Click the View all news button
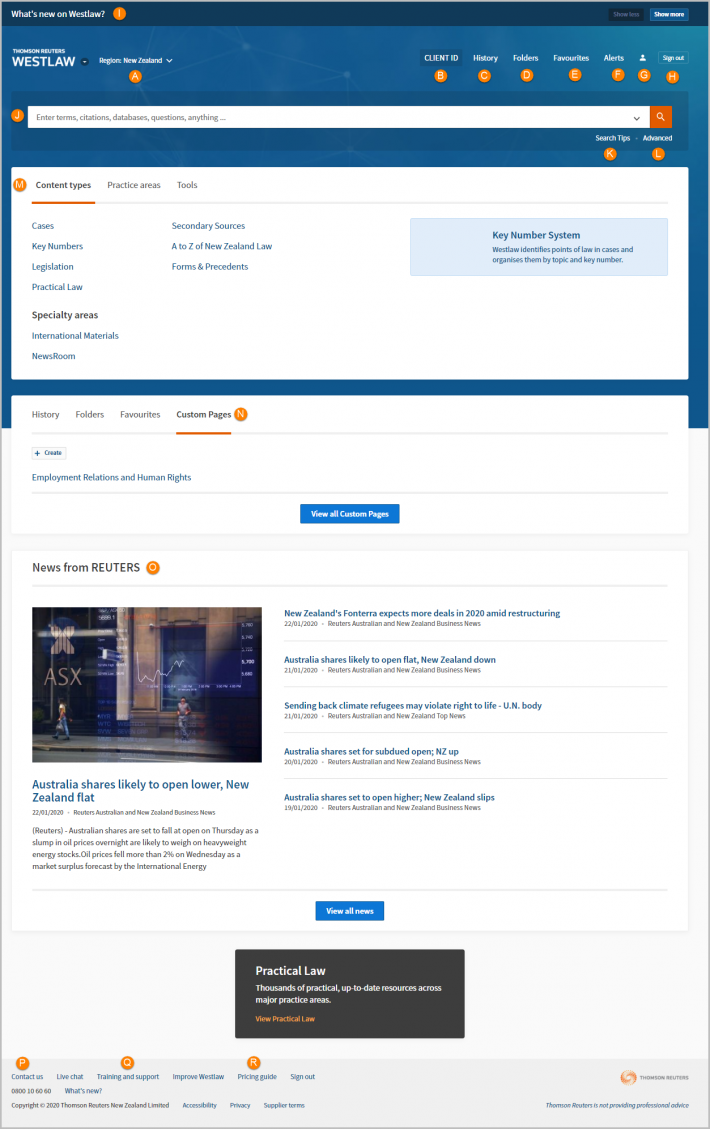Screen dimensions: 710x1129 (349, 911)
